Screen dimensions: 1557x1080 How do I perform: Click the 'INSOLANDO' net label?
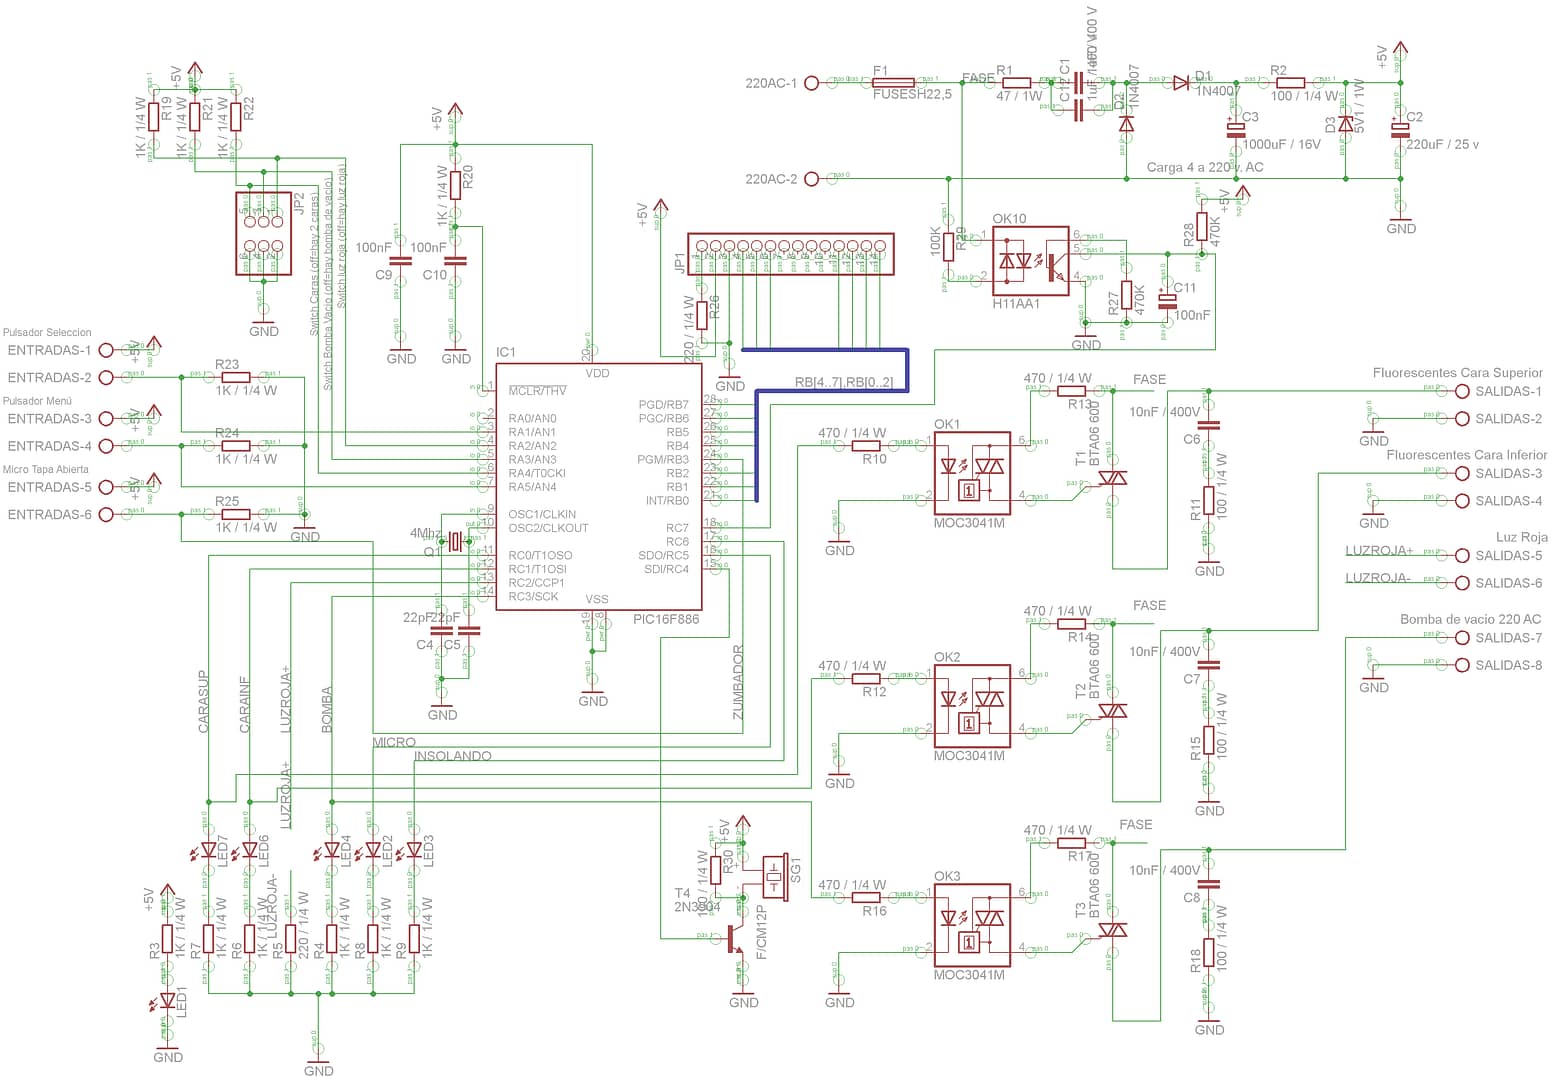[453, 756]
